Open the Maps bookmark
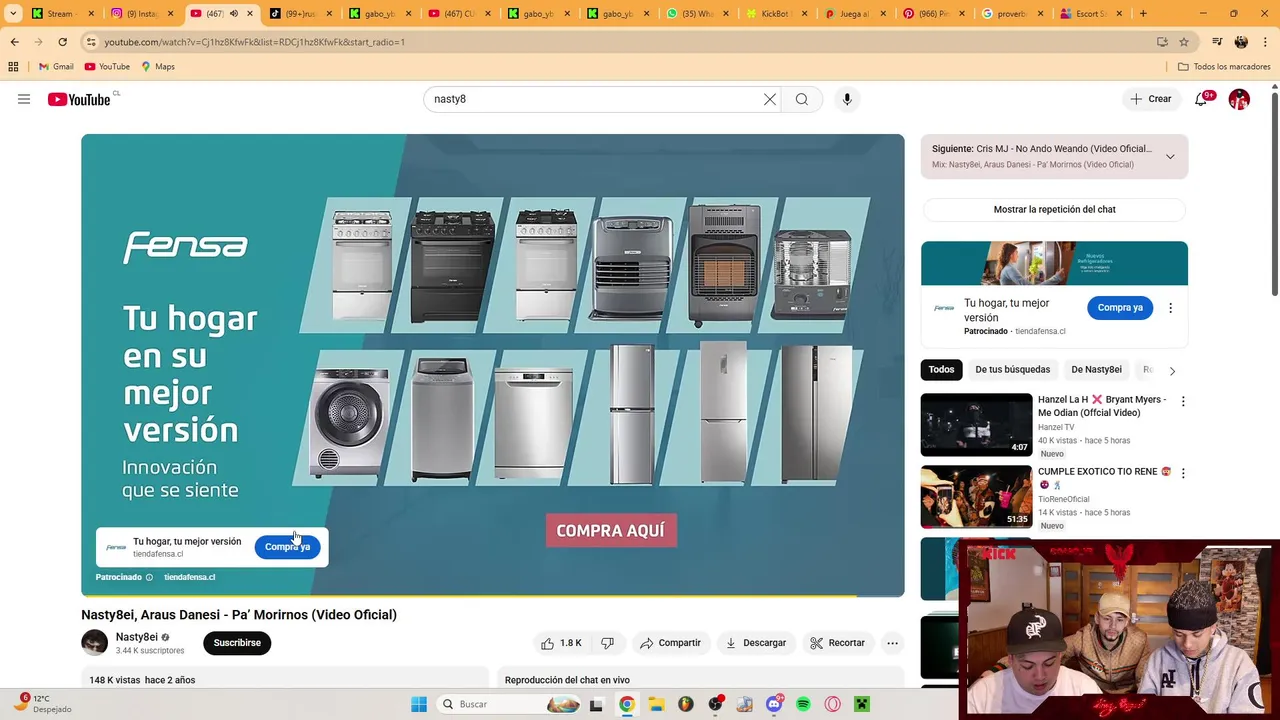The height and width of the screenshot is (720, 1280). pyautogui.click(x=158, y=67)
